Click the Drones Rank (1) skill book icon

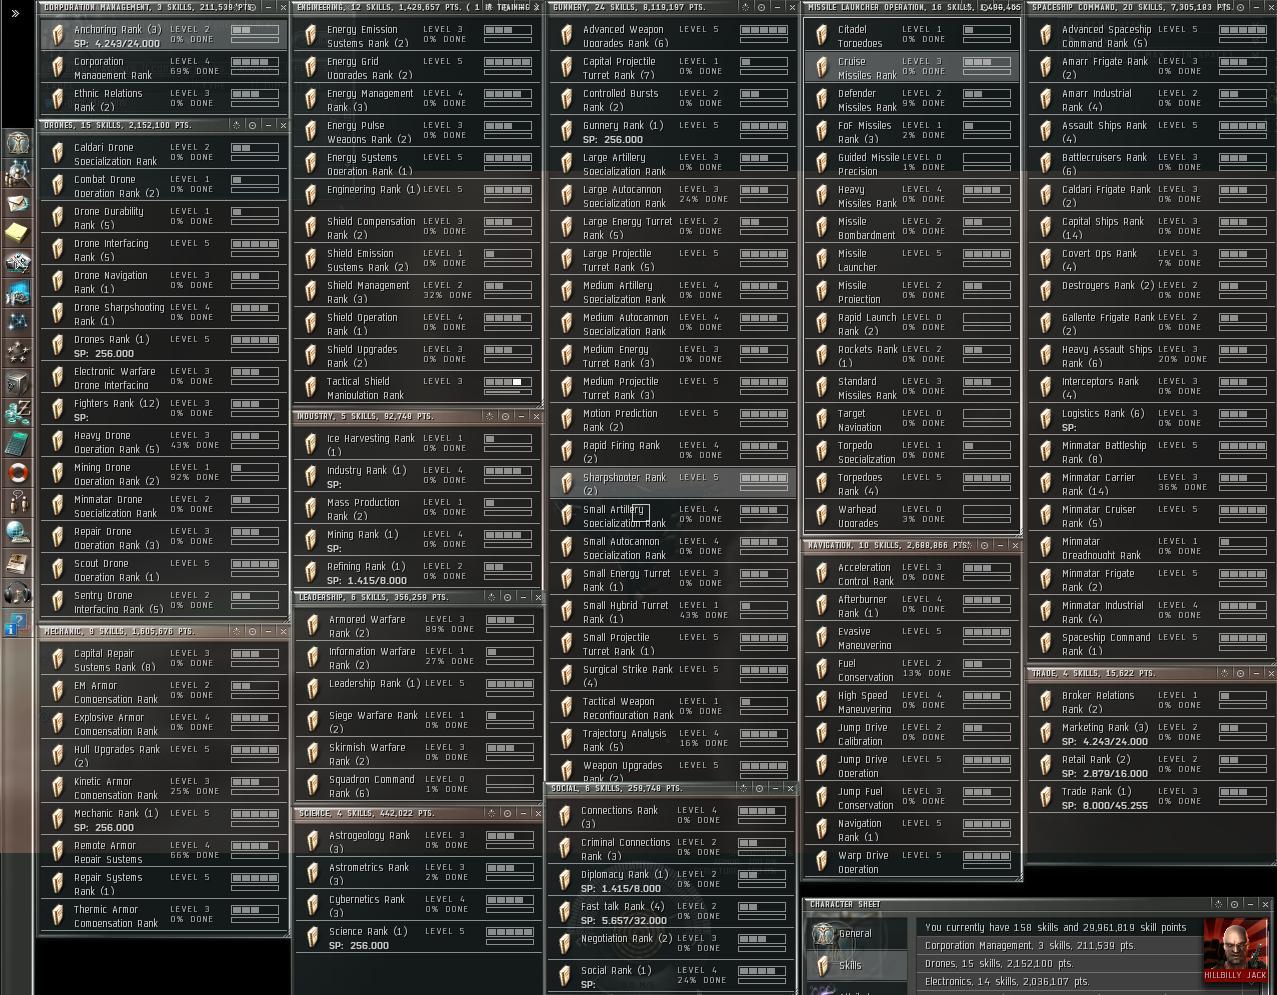click(x=58, y=346)
